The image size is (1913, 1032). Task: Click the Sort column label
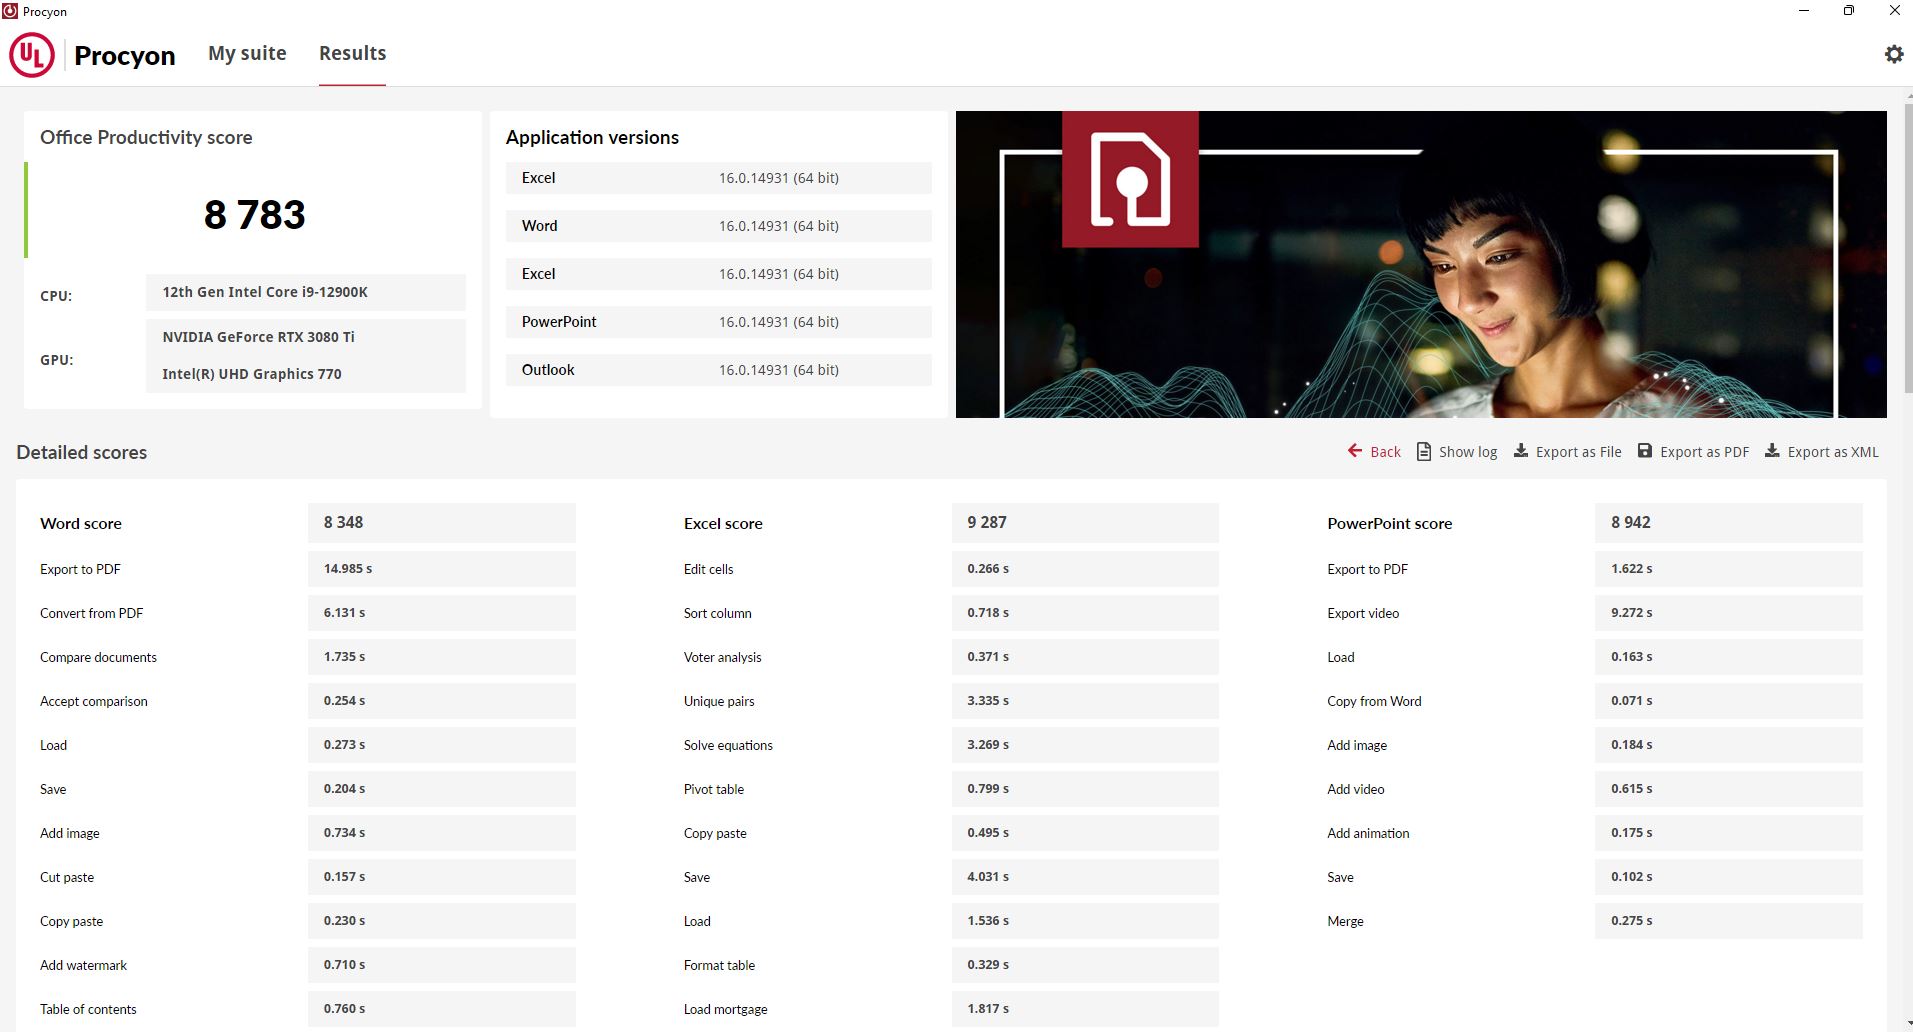tap(717, 613)
